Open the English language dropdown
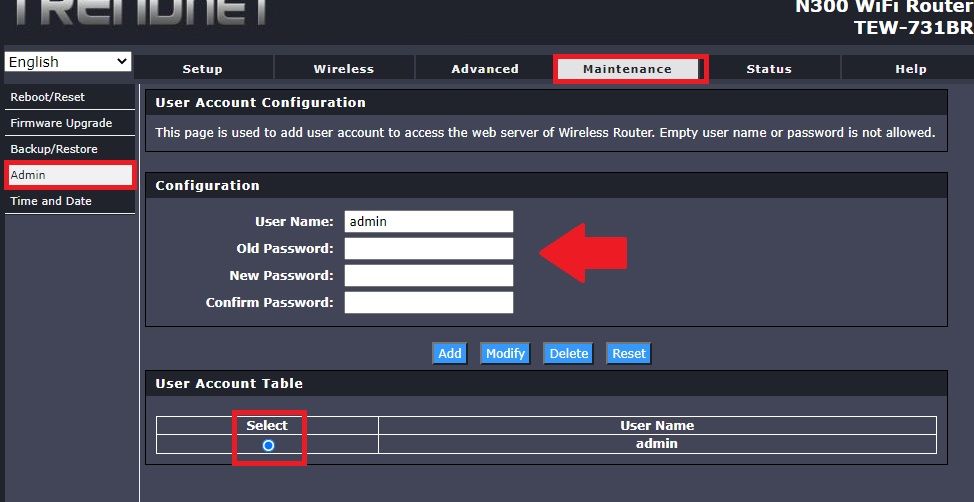Viewport: 974px width, 502px height. [x=68, y=62]
